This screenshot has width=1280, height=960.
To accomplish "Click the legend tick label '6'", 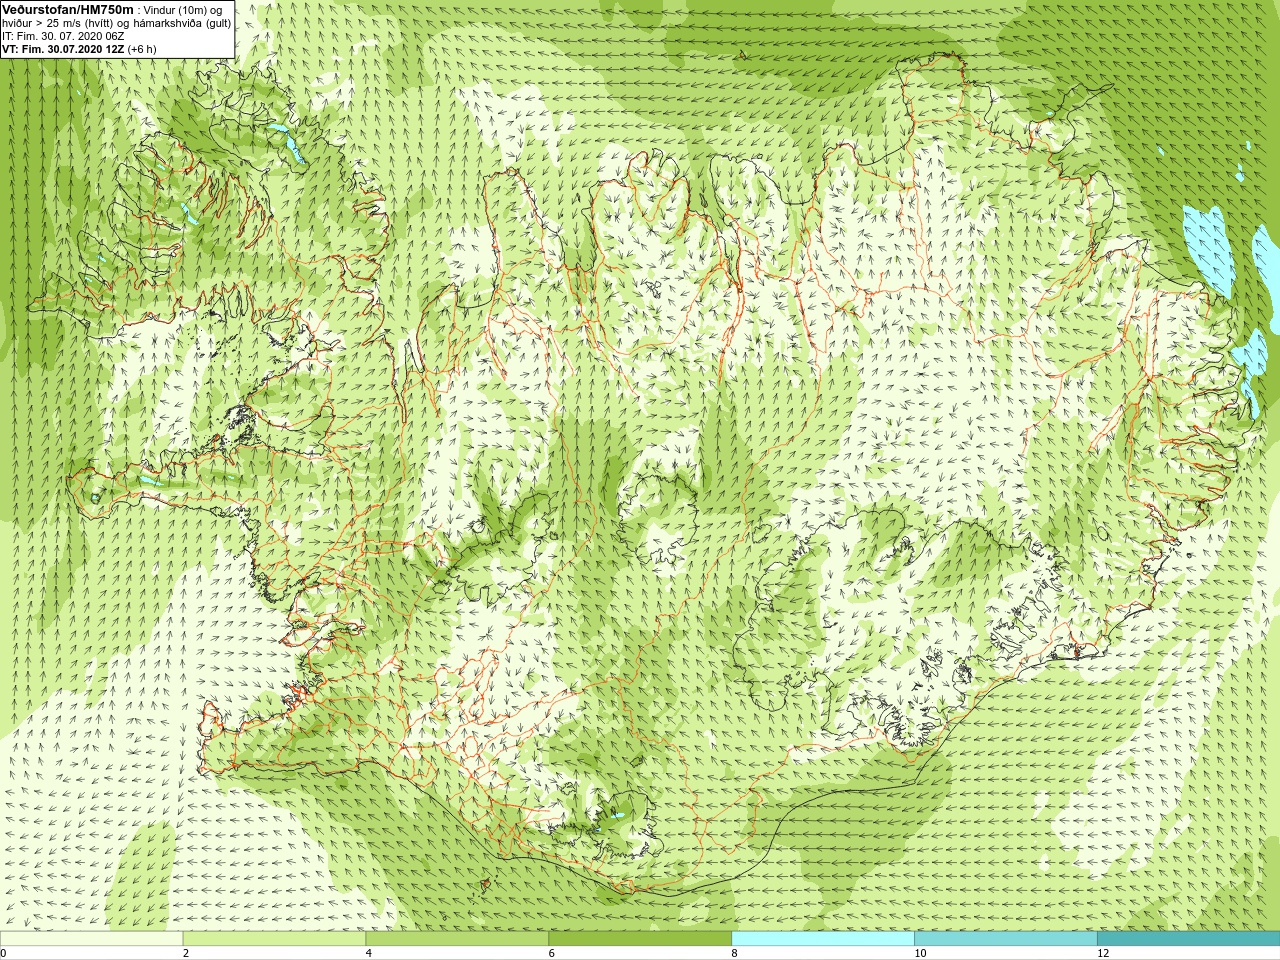I will (x=552, y=953).
